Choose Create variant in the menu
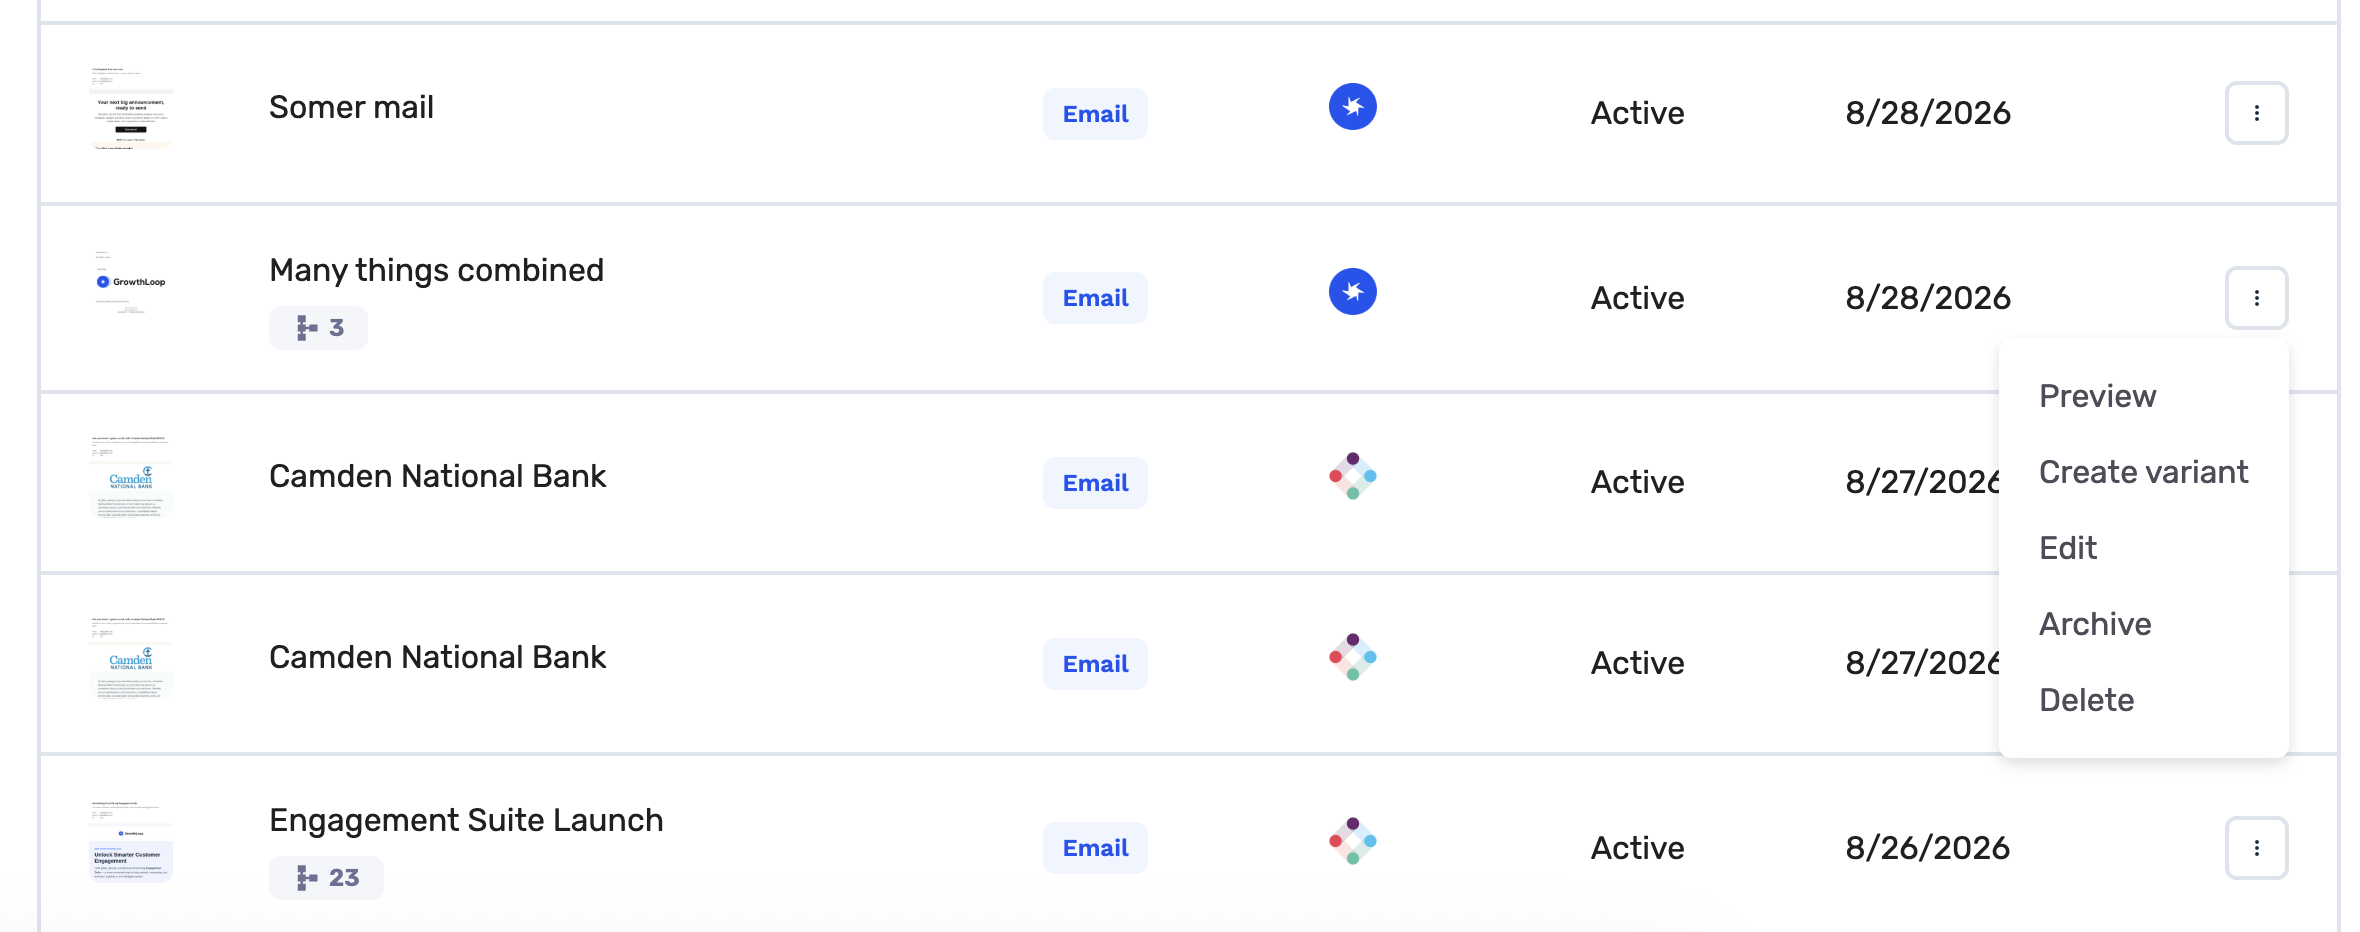This screenshot has width=2360, height=932. click(x=2143, y=472)
